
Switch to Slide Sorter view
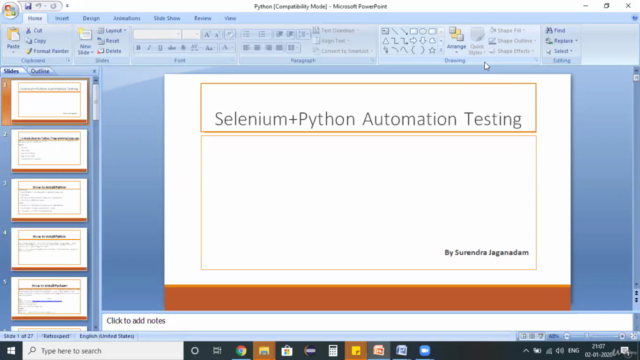click(x=532, y=336)
